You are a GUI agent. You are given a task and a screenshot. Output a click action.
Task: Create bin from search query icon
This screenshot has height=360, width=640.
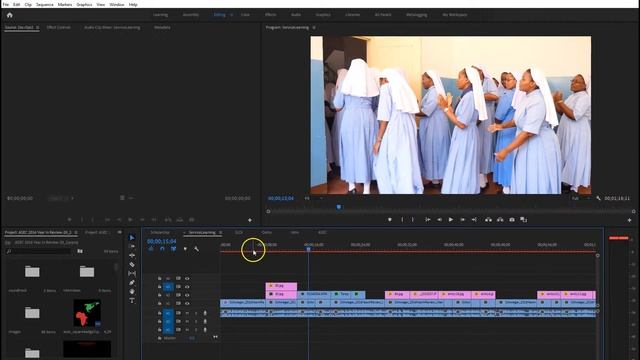coord(80,251)
